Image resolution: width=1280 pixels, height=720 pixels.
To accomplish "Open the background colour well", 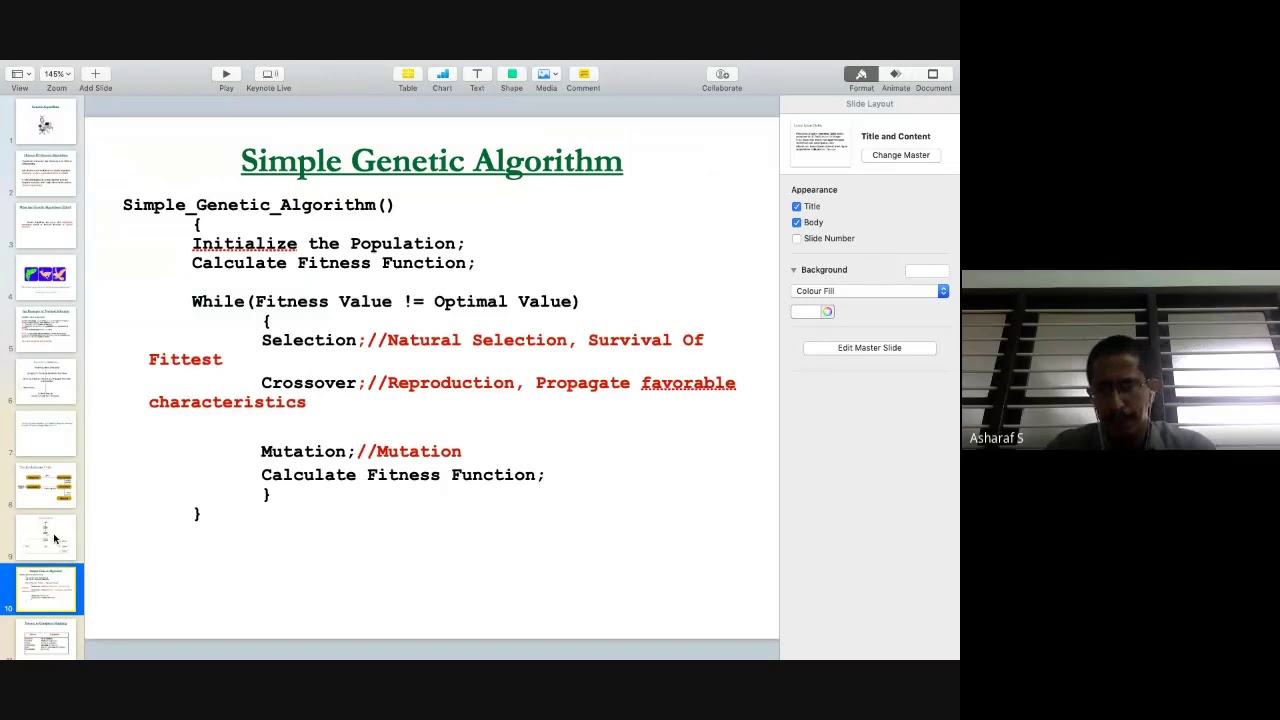I will (x=805, y=312).
